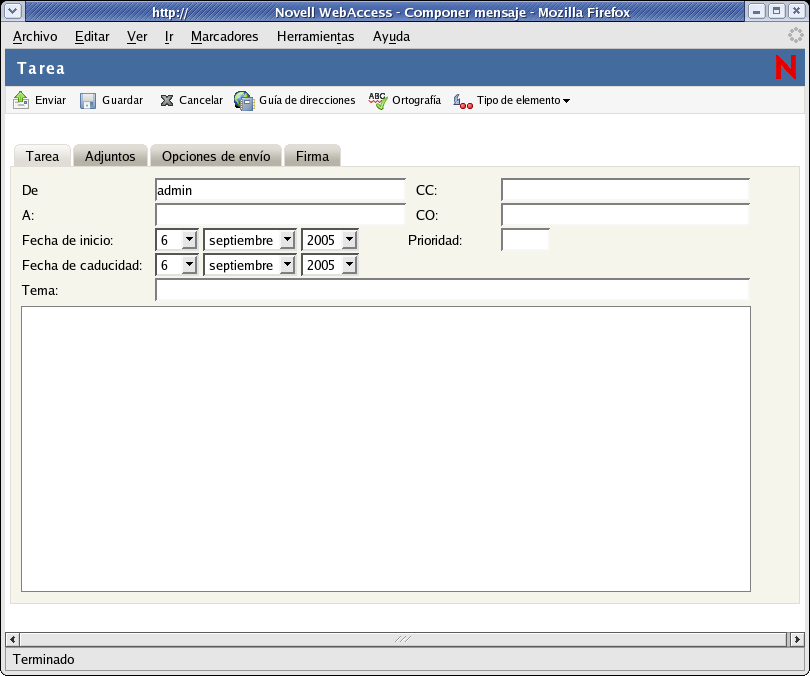Open the Herramientas menu
The image size is (810, 676).
click(316, 37)
